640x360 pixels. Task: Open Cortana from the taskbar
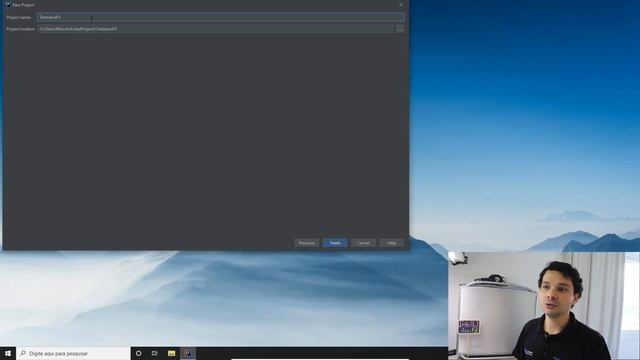(x=139, y=353)
